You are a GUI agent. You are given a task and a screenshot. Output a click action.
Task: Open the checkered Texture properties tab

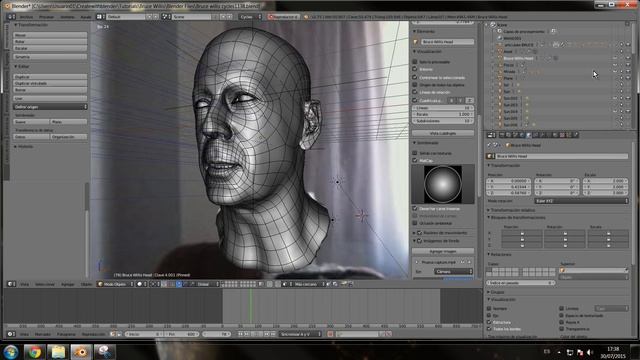coord(562,135)
